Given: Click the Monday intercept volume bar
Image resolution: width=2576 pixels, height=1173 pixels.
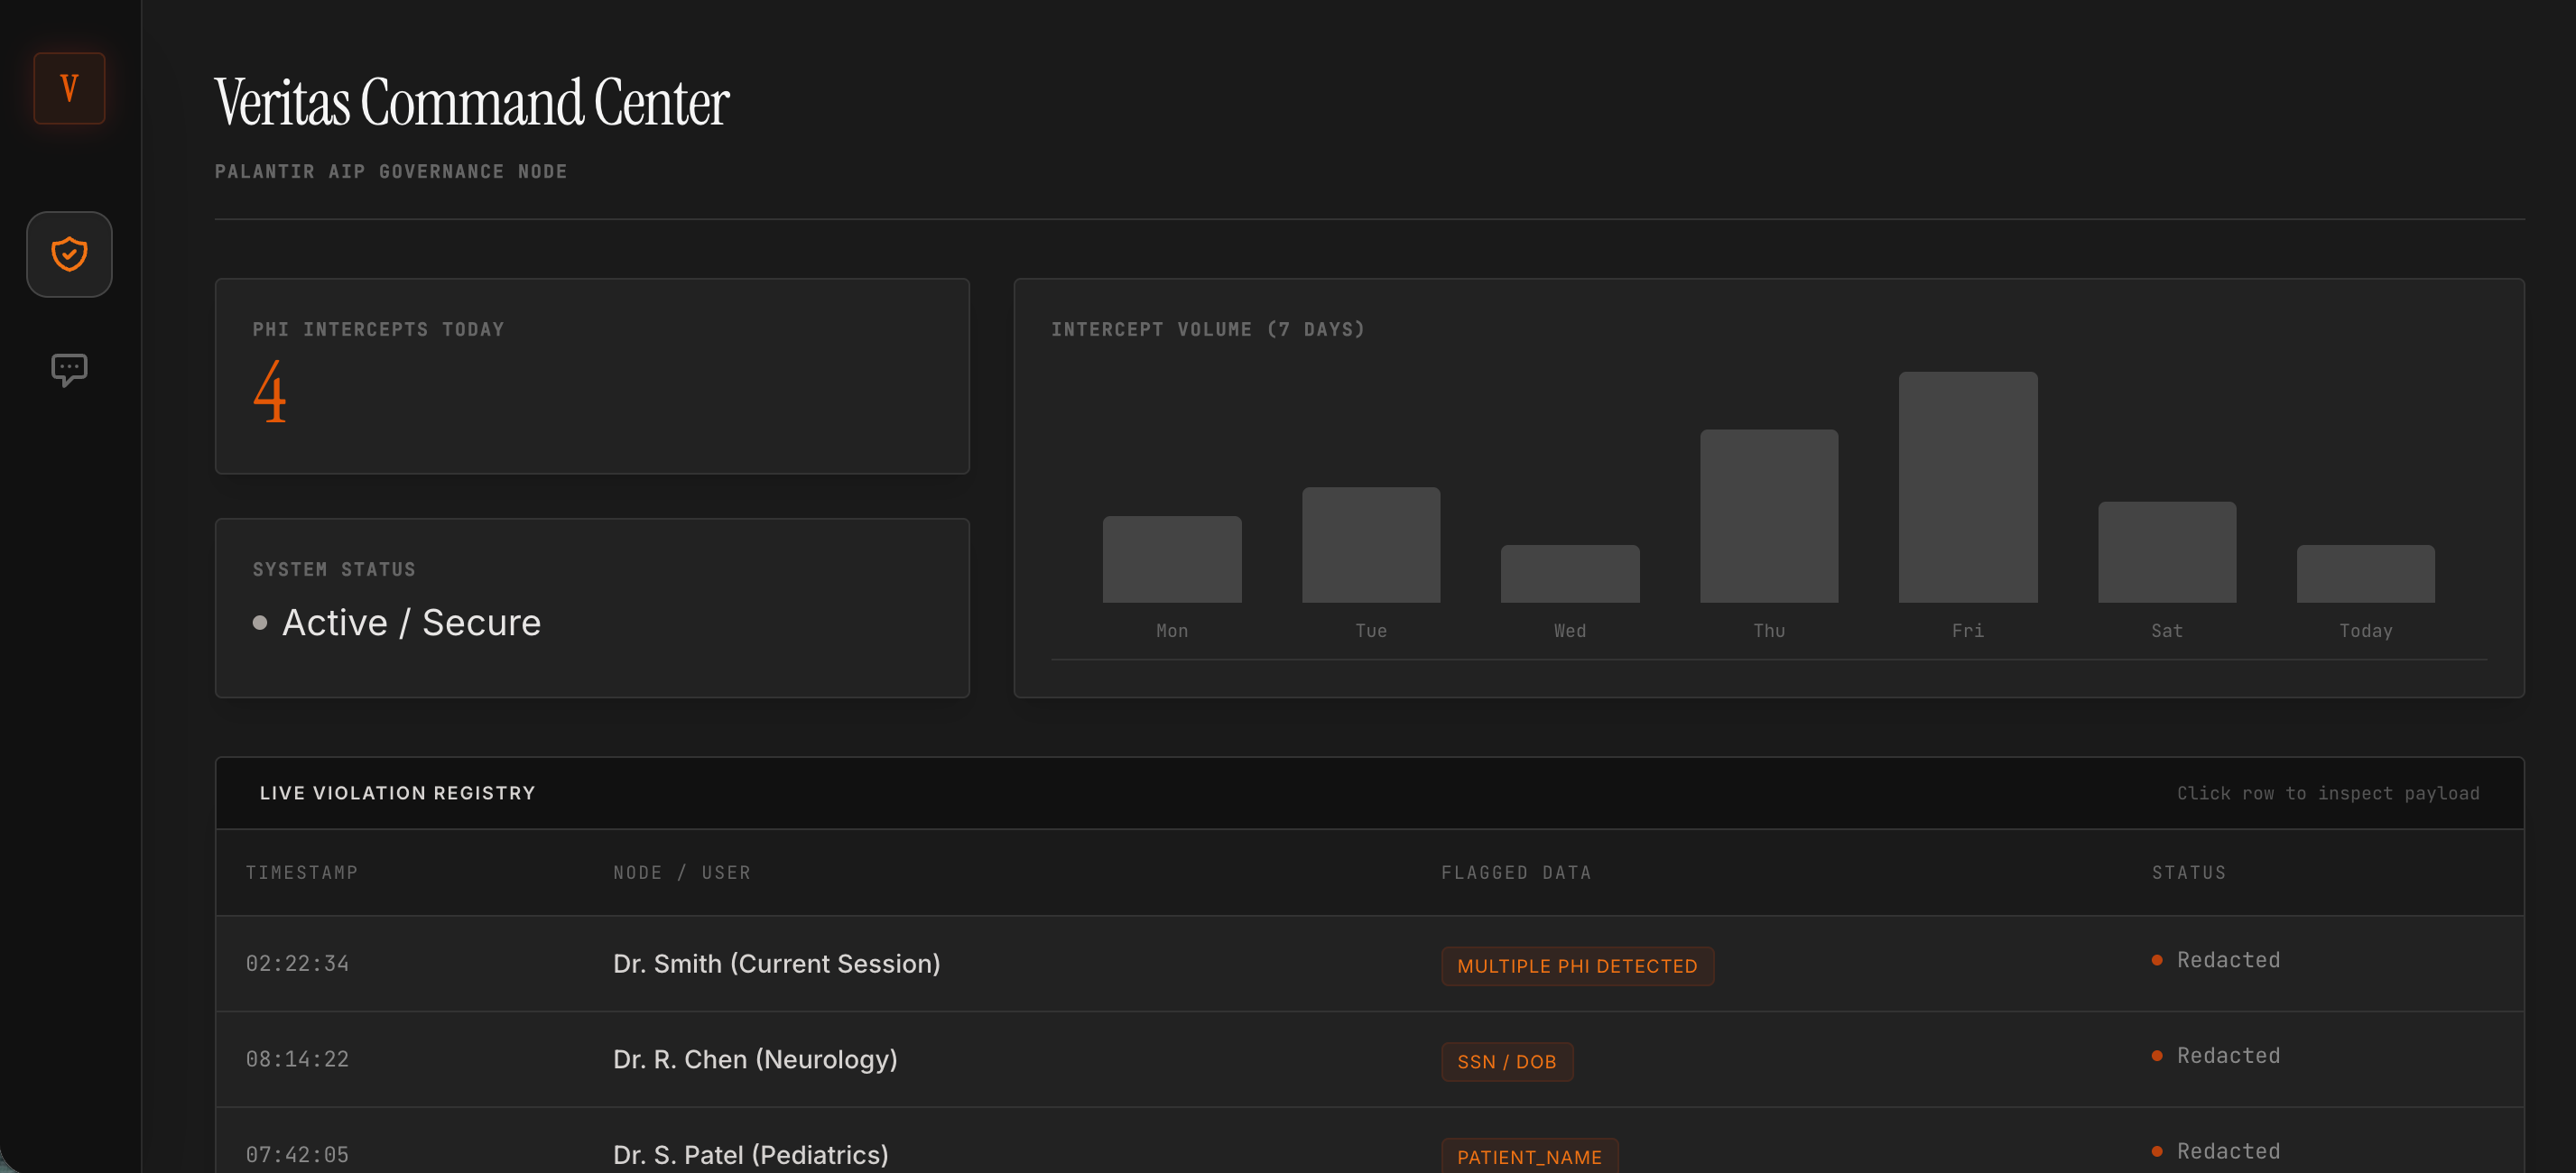Looking at the screenshot, I should pyautogui.click(x=1171, y=559).
